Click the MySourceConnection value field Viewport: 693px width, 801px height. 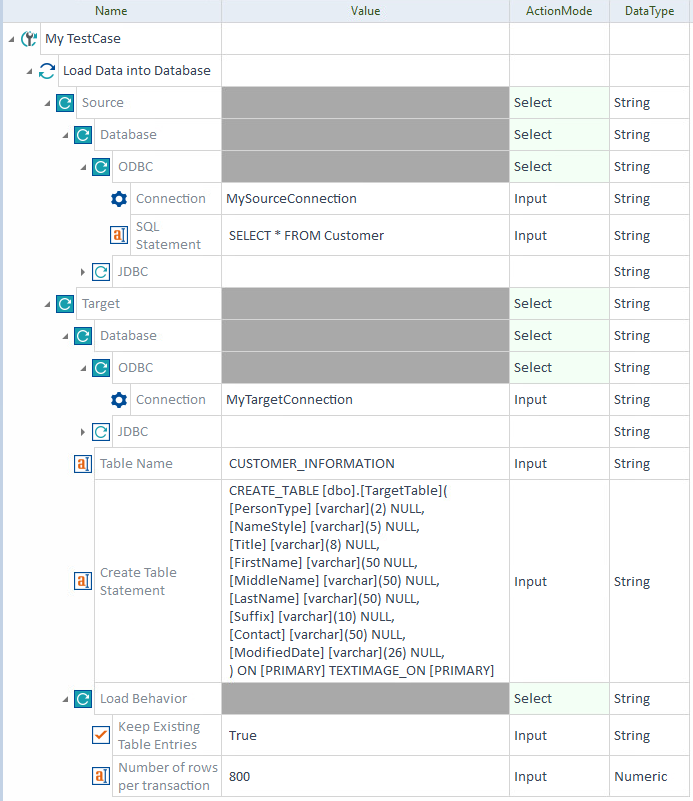pos(292,199)
